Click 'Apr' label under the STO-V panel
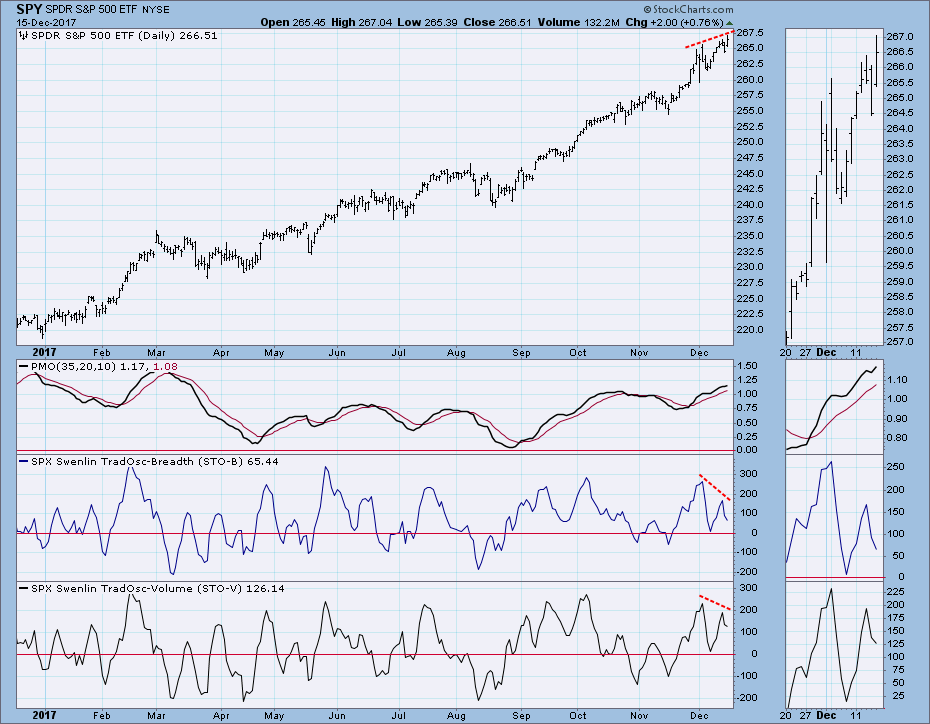Viewport: 930px width, 724px height. [x=221, y=716]
